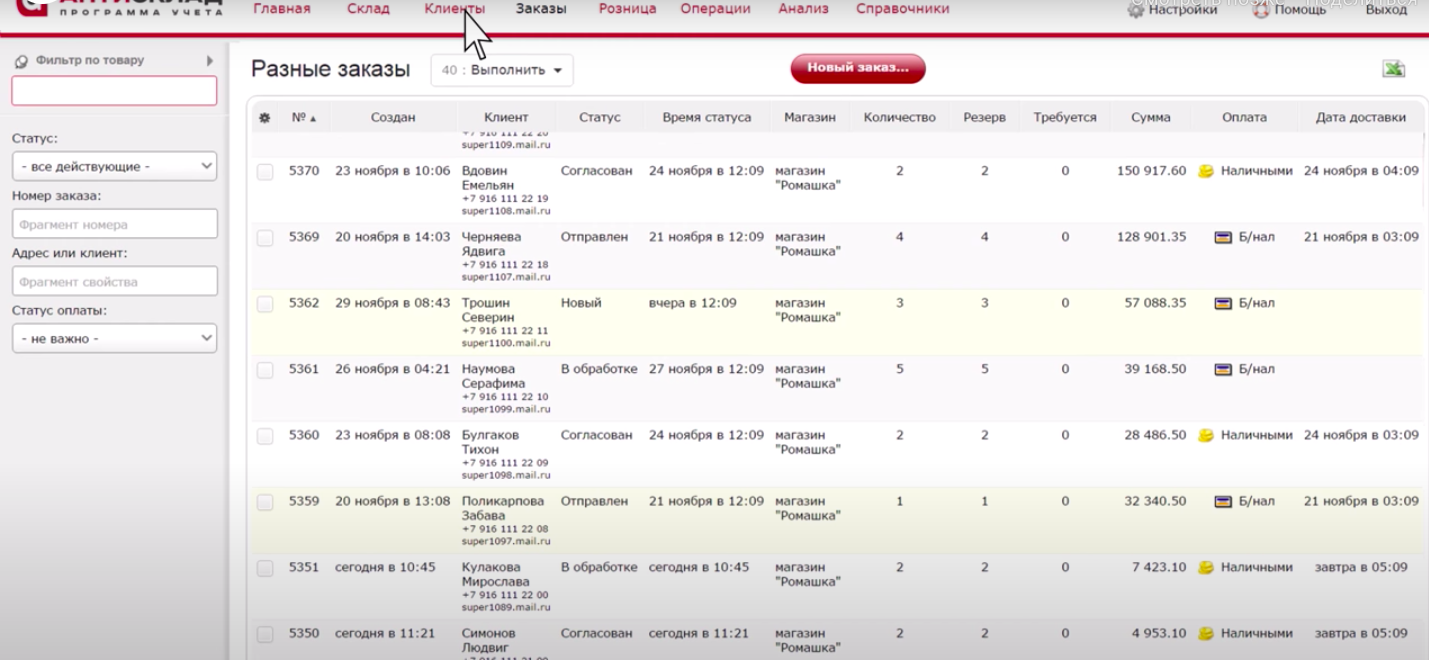Export orders via the Excel icon
This screenshot has width=1429, height=660.
click(1393, 69)
